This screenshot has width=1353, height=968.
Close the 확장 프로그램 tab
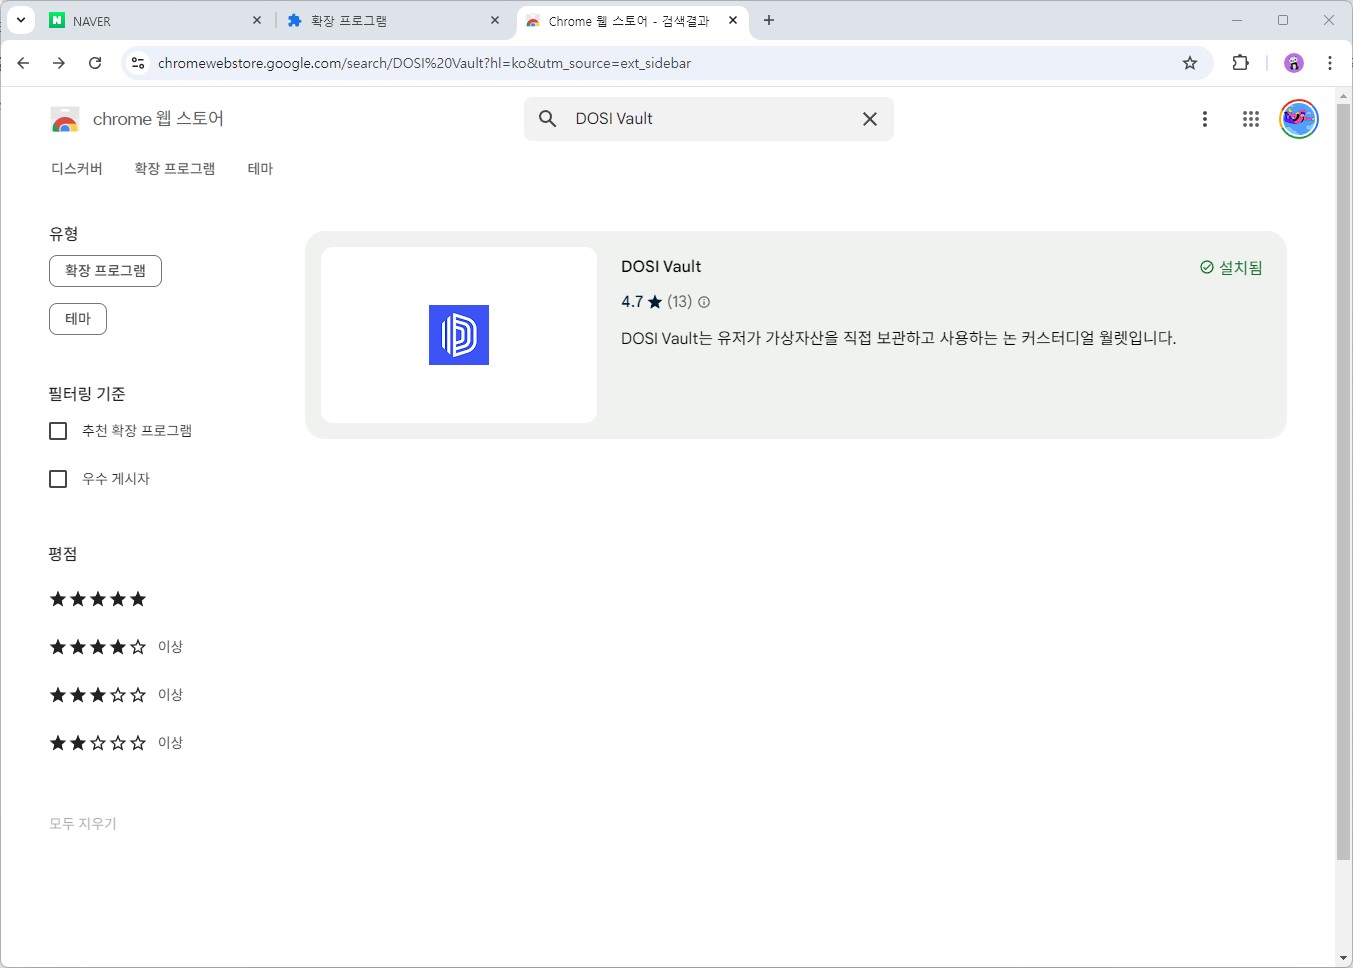(495, 20)
